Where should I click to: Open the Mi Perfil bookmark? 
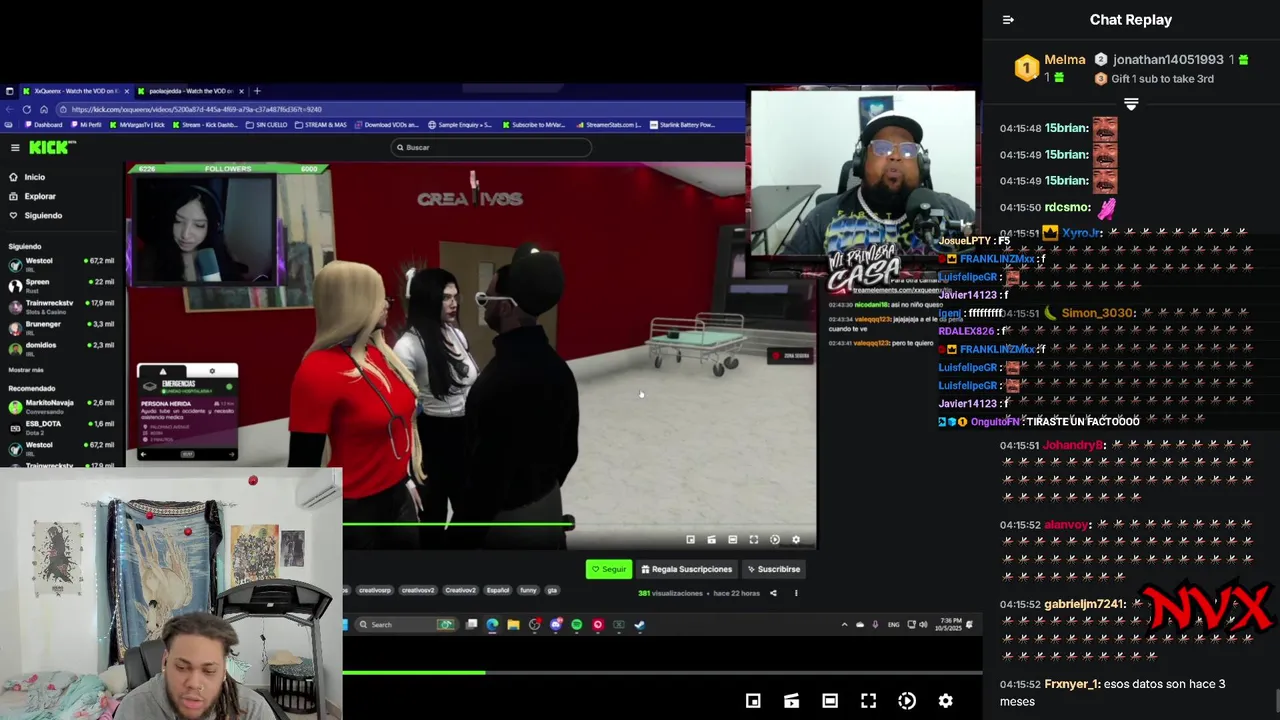point(86,125)
